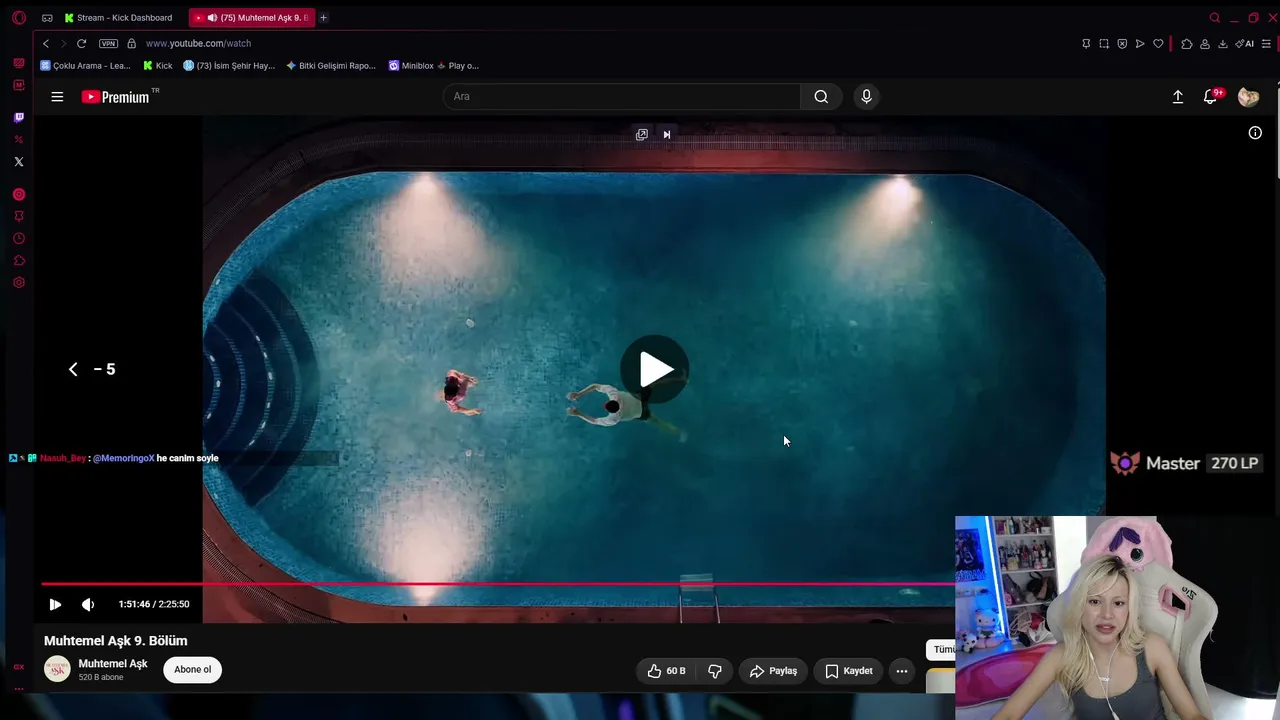Mute the video volume
This screenshot has width=1280, height=720.
tap(88, 604)
